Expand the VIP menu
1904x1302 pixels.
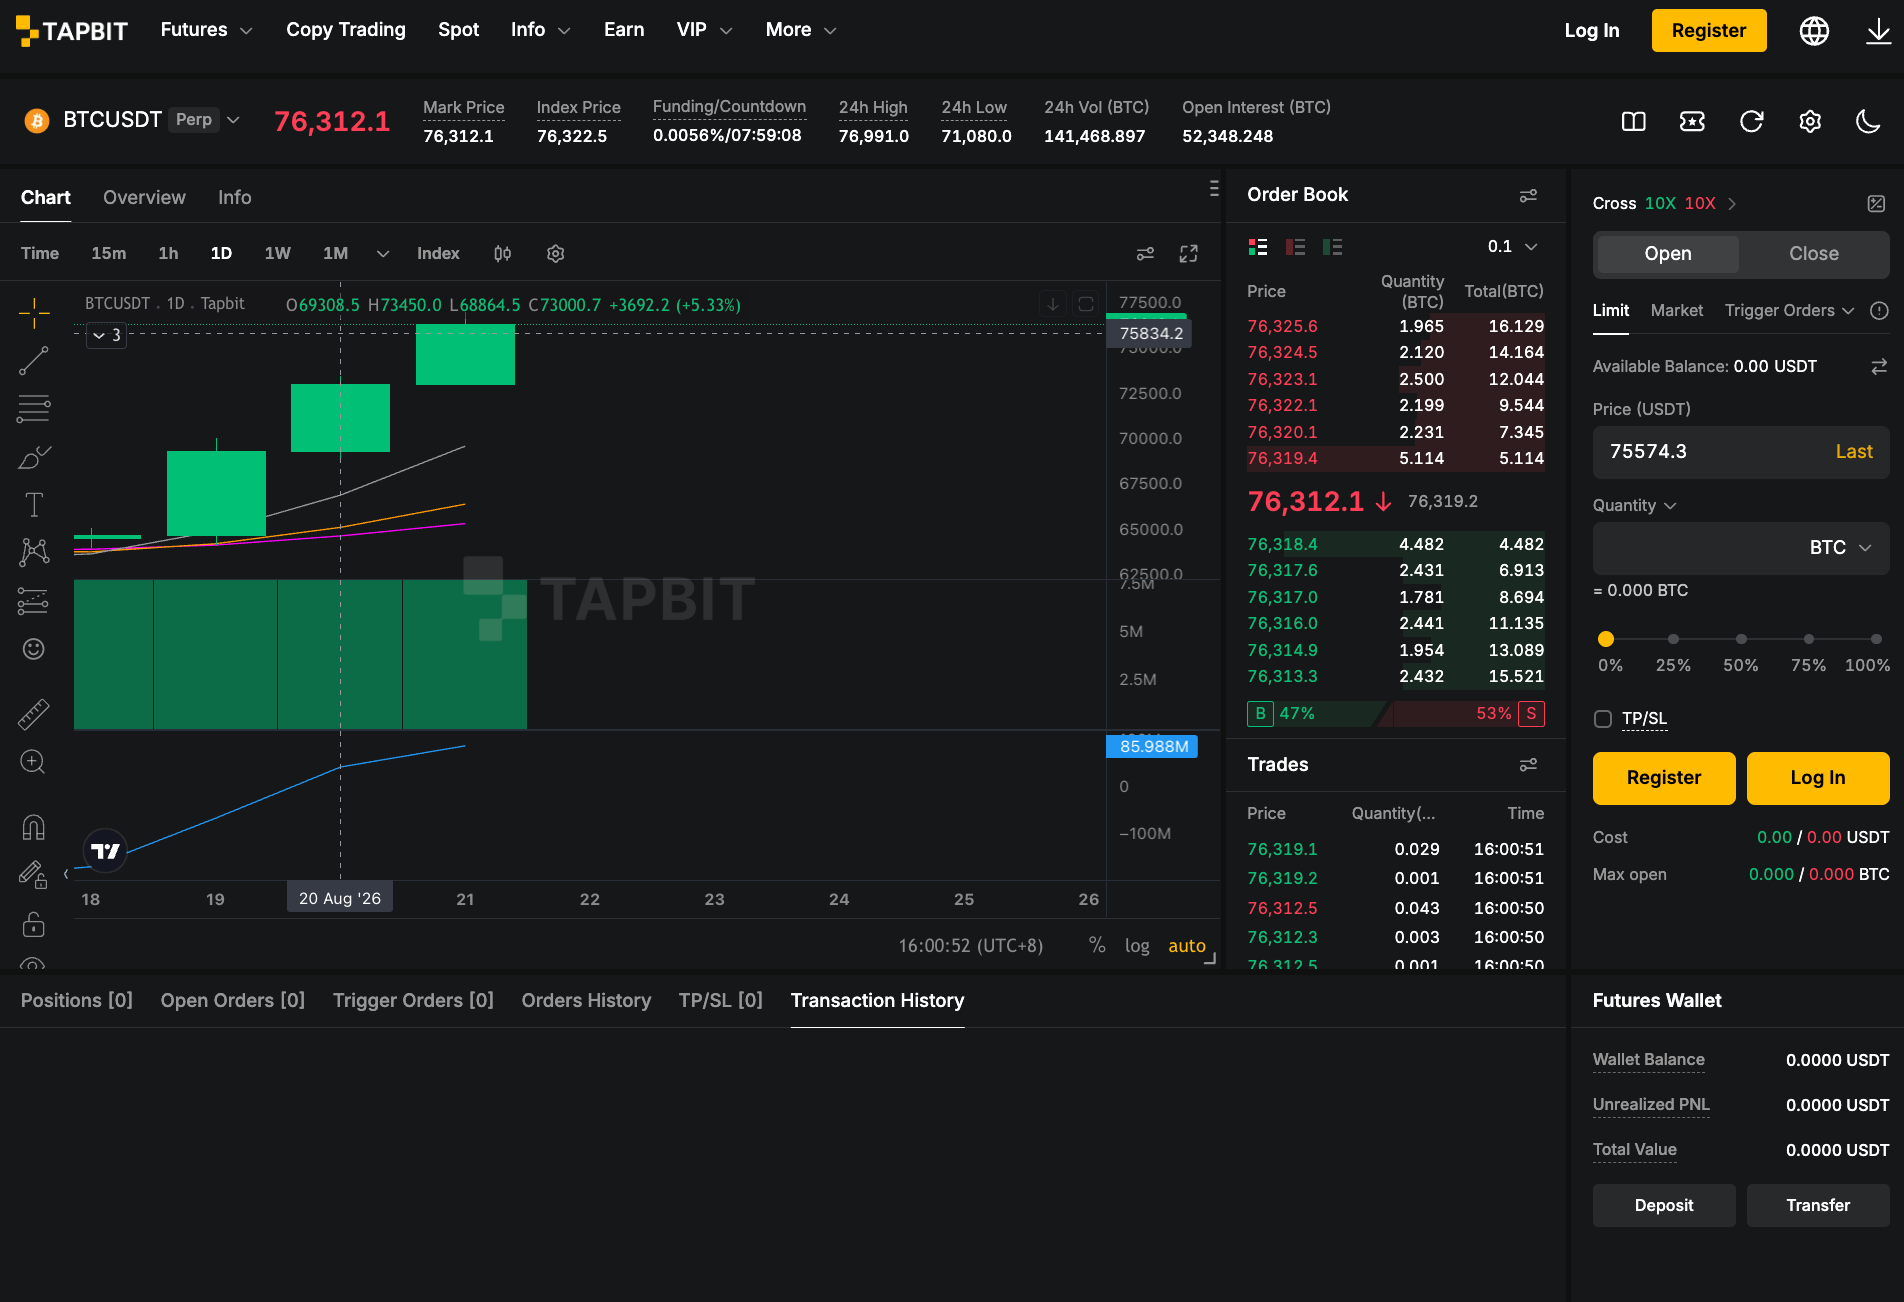coord(704,30)
